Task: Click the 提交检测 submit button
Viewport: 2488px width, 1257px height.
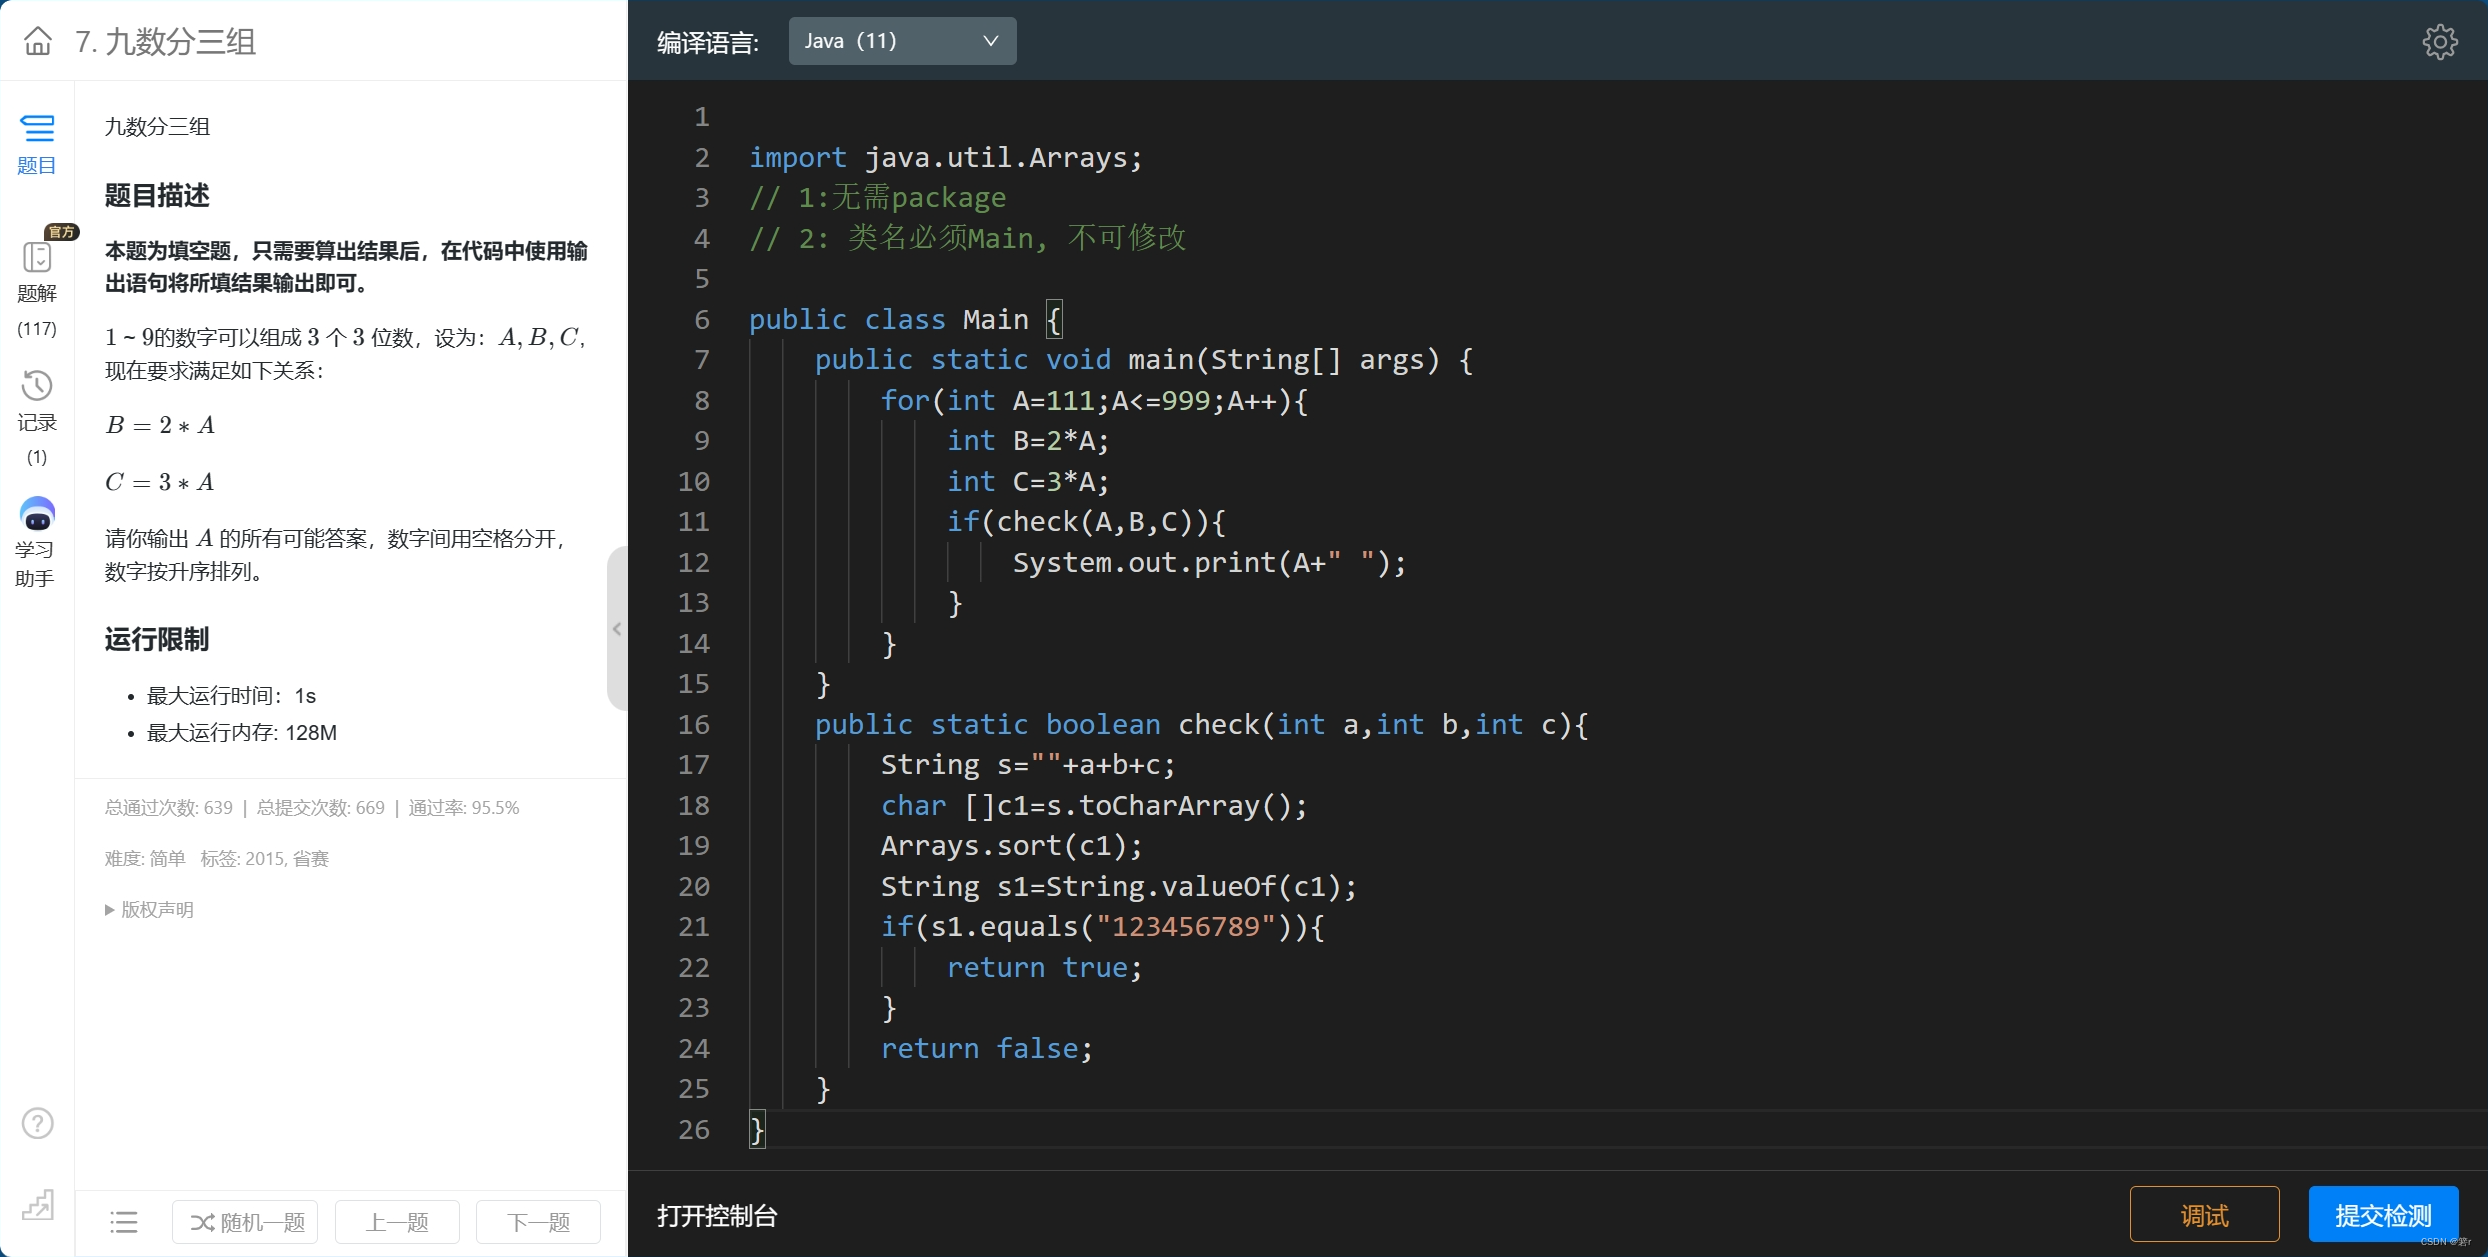Action: pos(2383,1215)
